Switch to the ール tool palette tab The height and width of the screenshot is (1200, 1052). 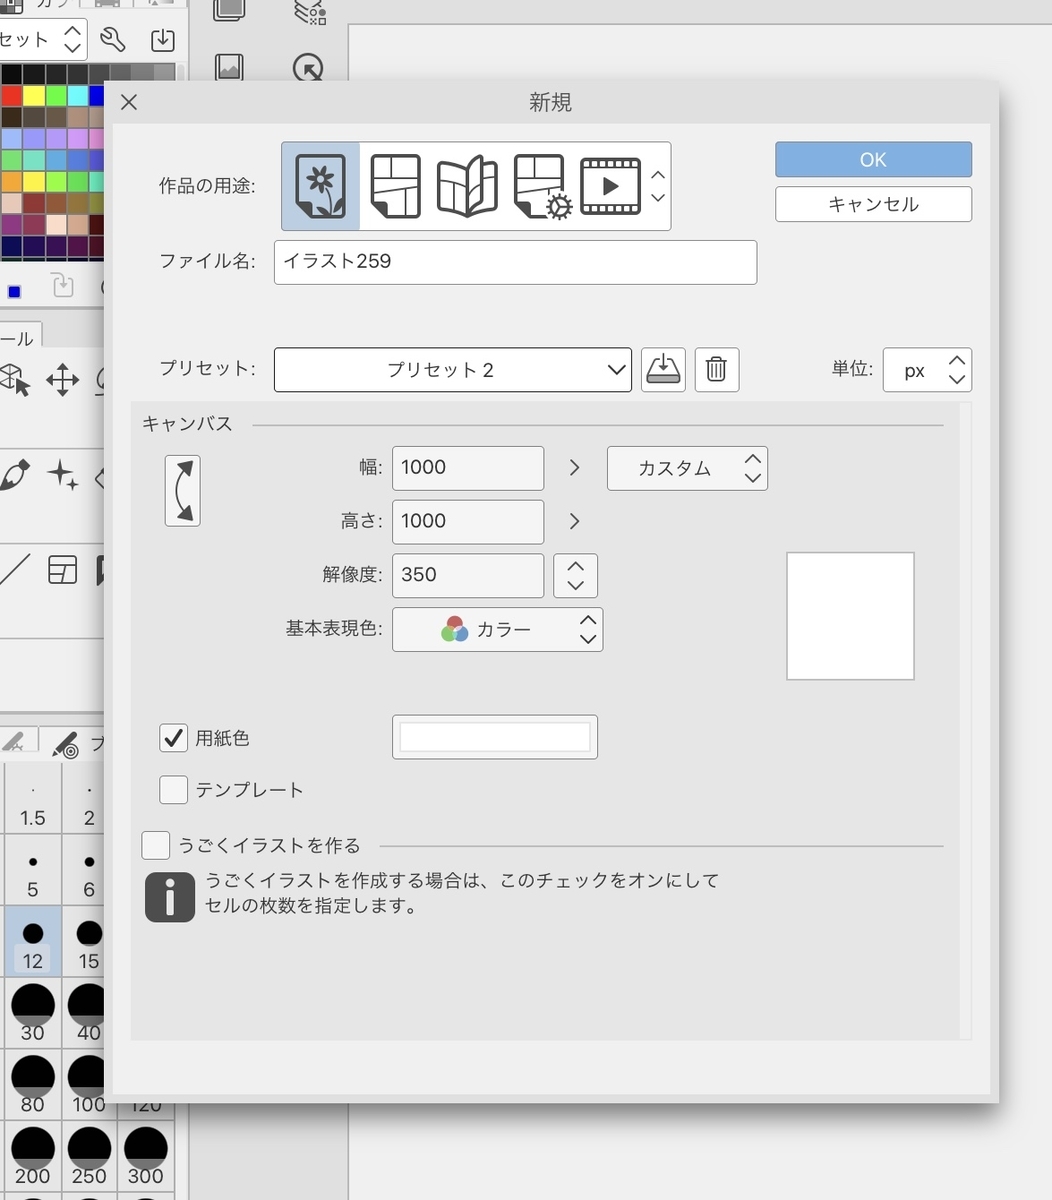point(20,339)
